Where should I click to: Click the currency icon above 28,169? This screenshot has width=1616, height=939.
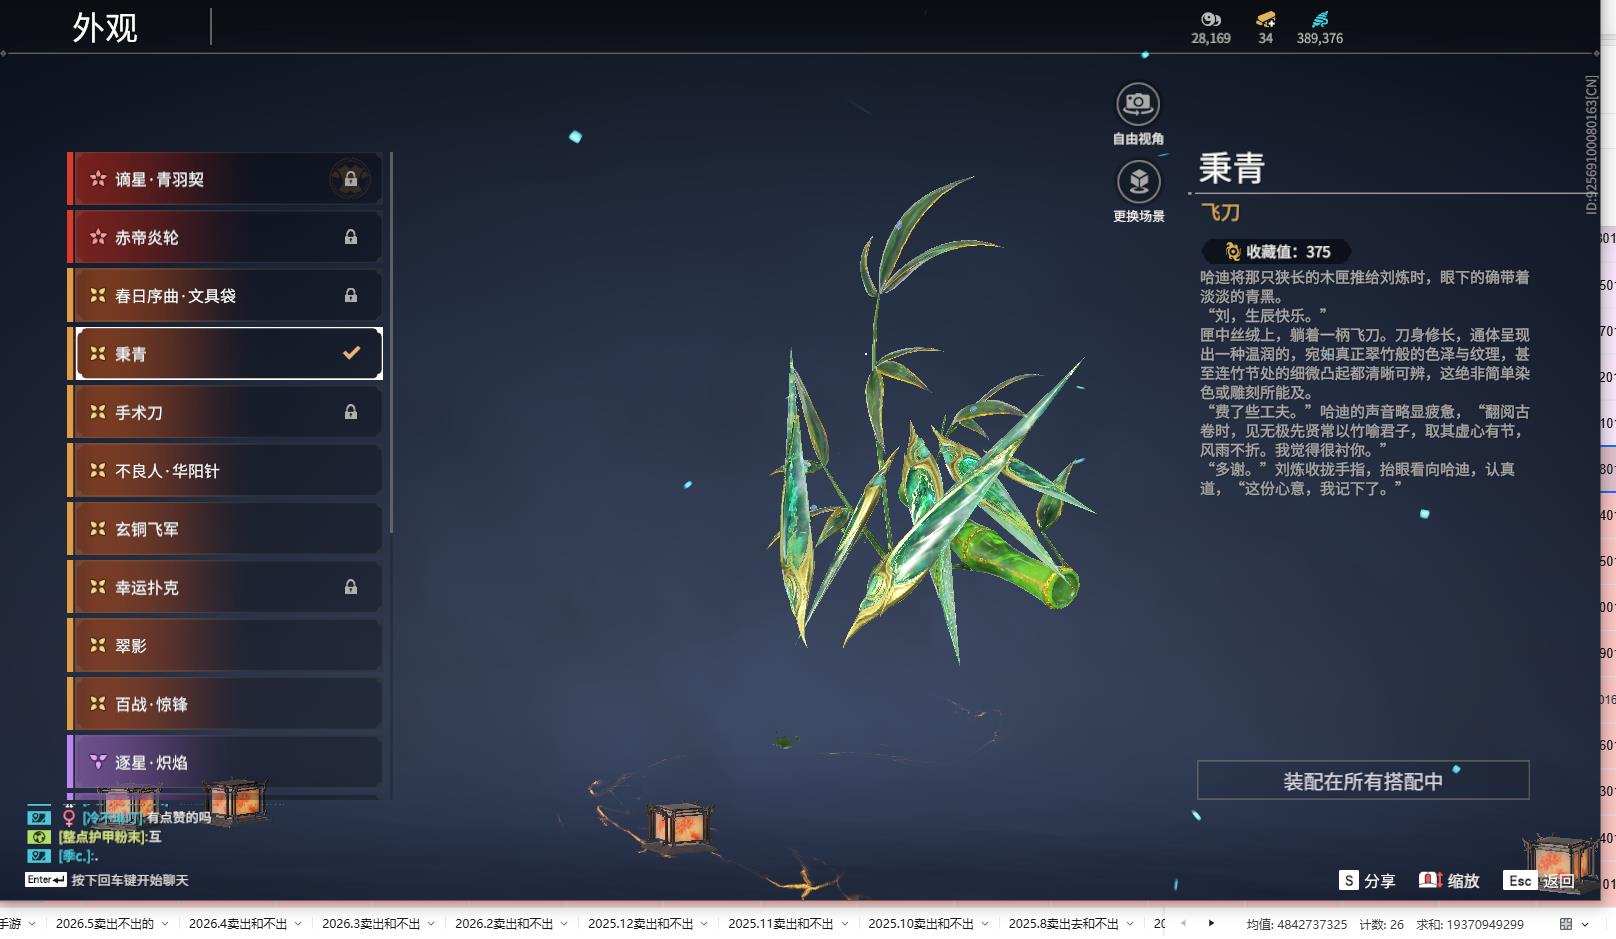[x=1211, y=19]
